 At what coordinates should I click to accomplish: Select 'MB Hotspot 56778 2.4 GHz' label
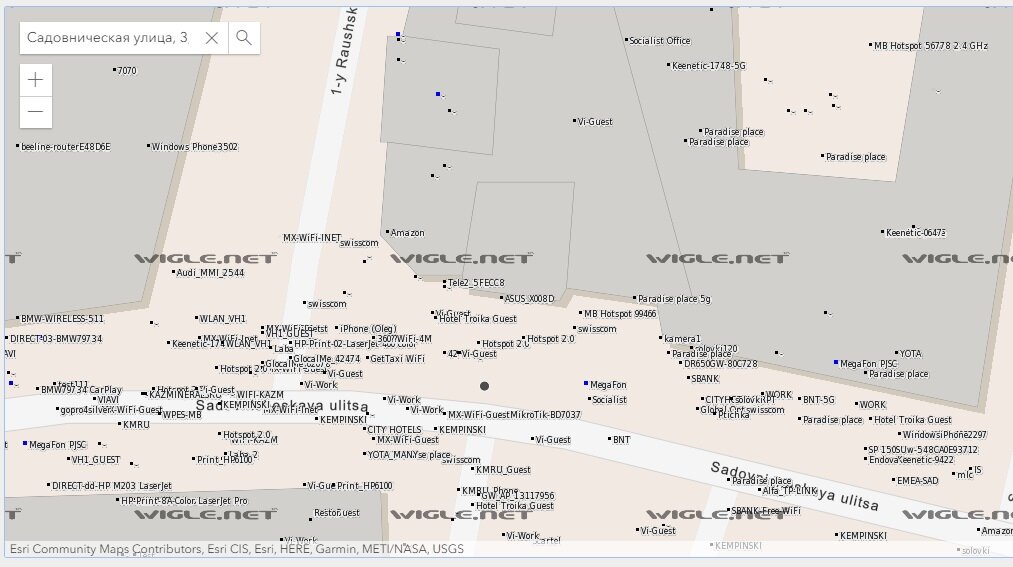[931, 46]
